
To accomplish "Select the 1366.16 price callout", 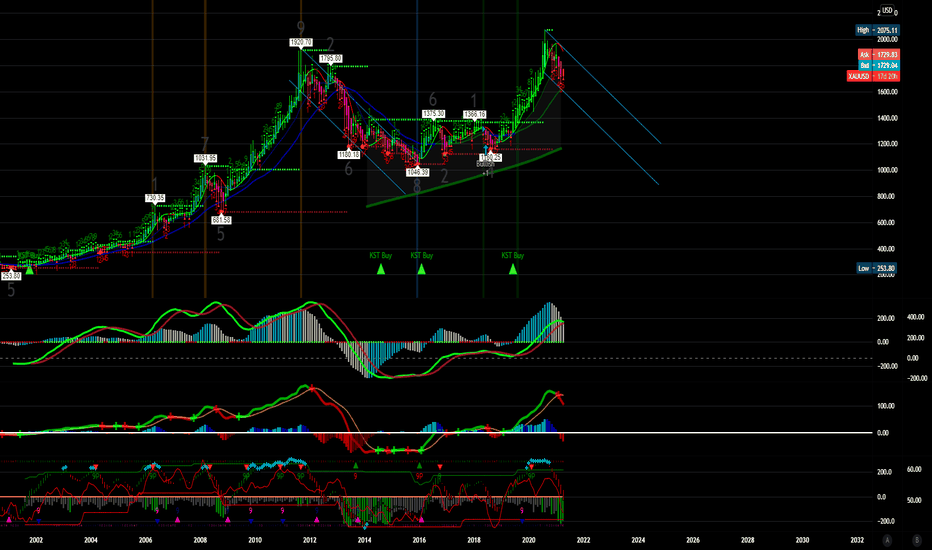I will pyautogui.click(x=474, y=114).
